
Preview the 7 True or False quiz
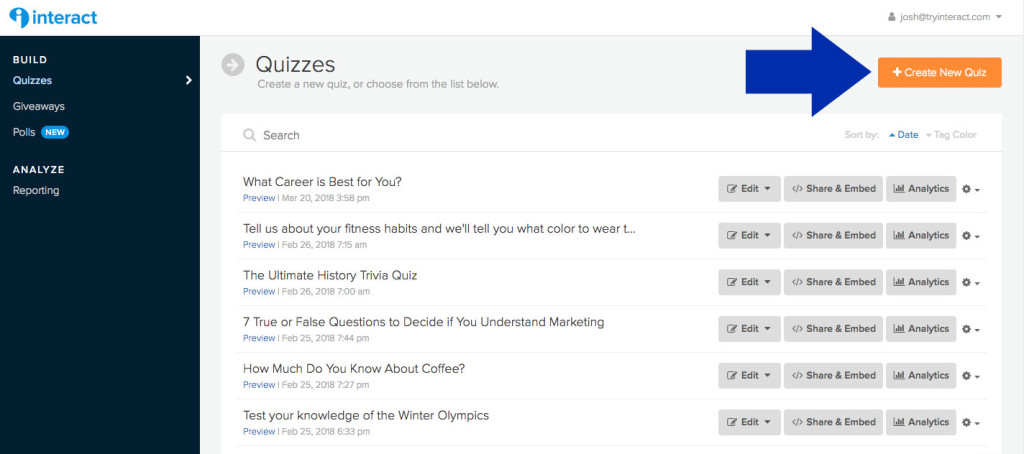point(259,338)
